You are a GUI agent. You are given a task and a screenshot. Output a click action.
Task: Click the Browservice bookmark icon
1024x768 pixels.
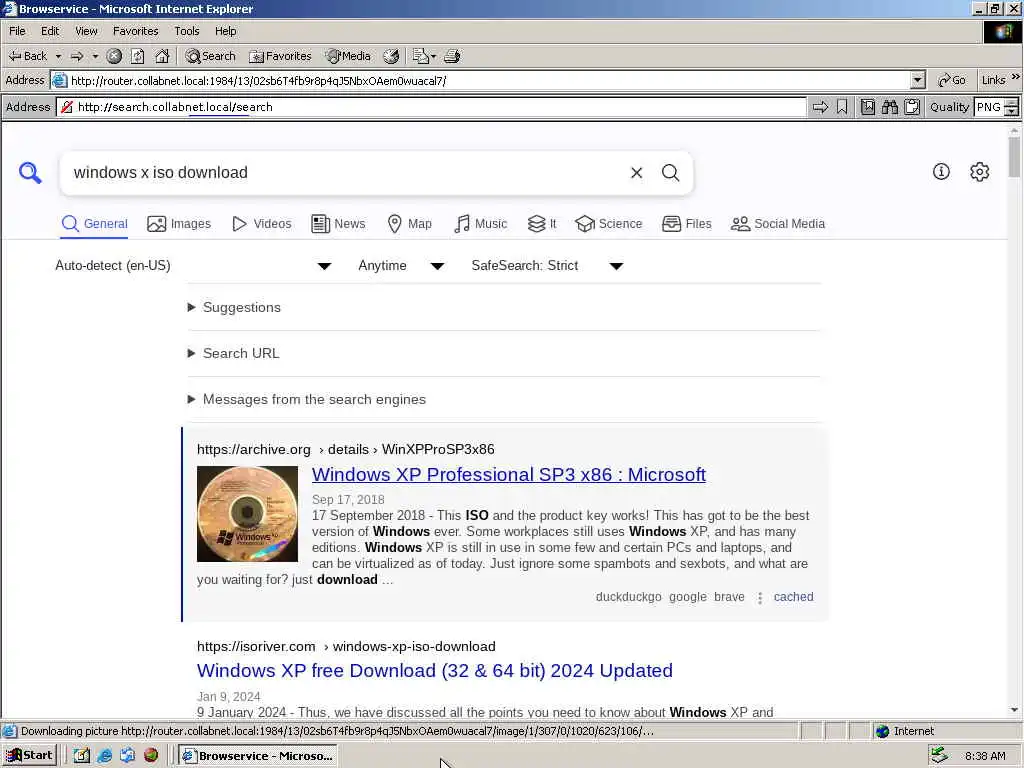[x=842, y=107]
